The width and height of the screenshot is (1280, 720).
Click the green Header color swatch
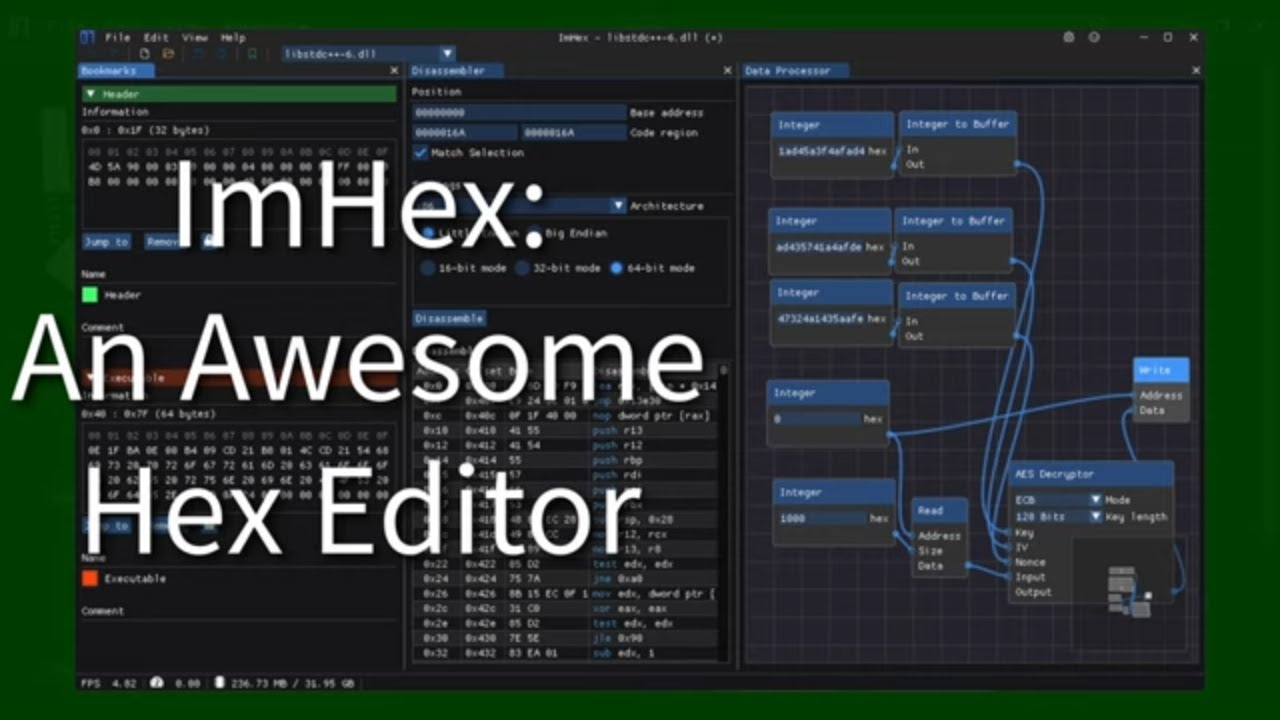click(90, 295)
